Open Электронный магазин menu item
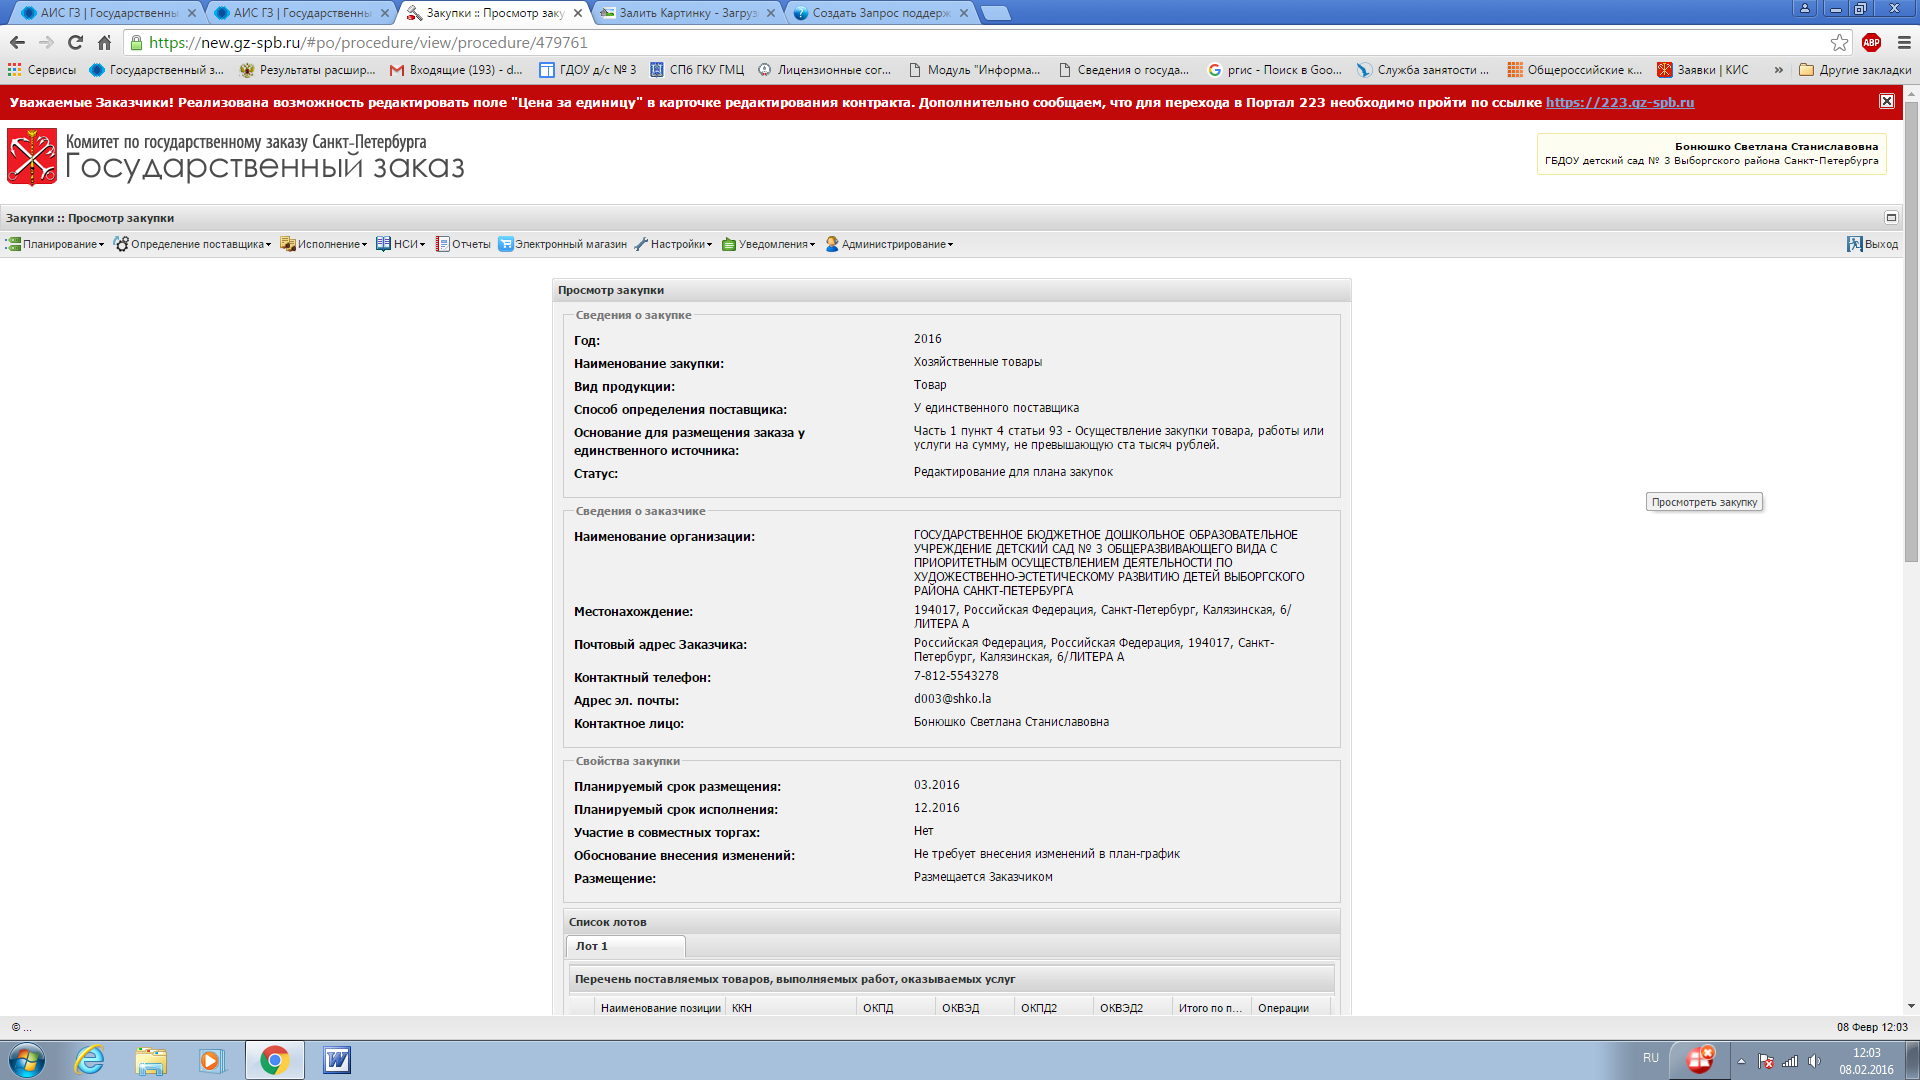Viewport: 1920px width, 1080px height. click(562, 244)
